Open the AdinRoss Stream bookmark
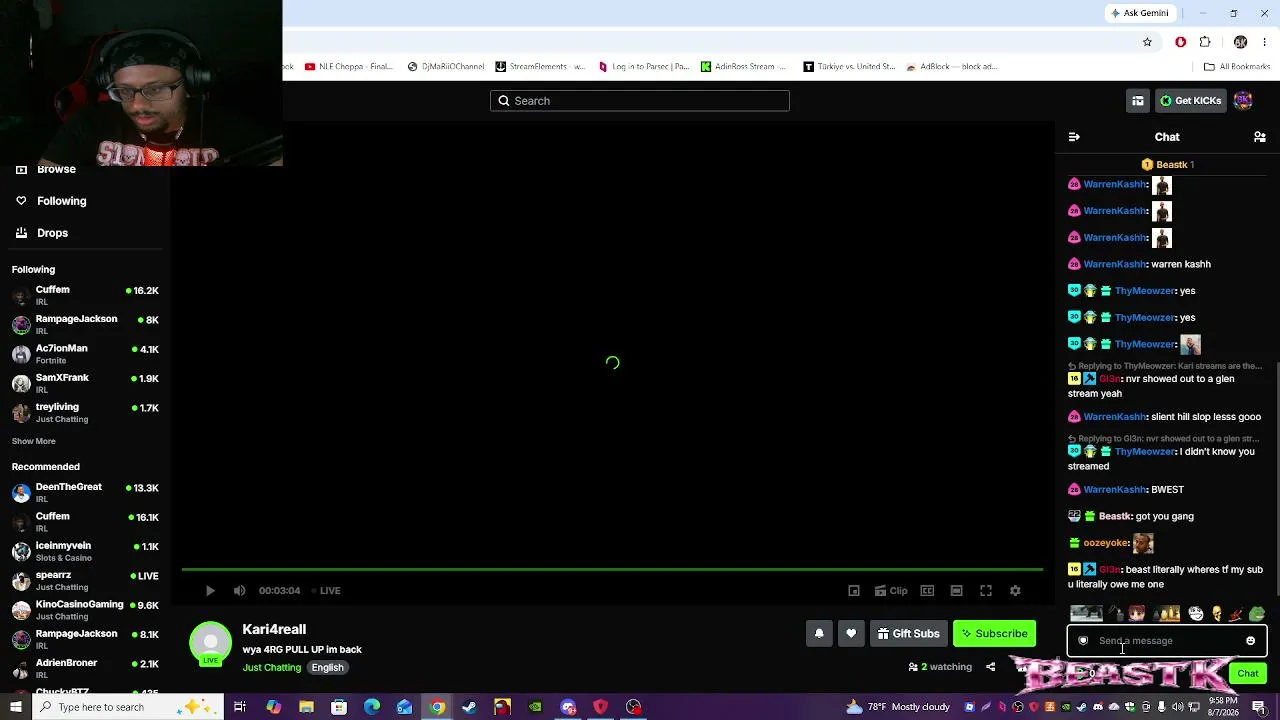1280x720 pixels. point(743,67)
